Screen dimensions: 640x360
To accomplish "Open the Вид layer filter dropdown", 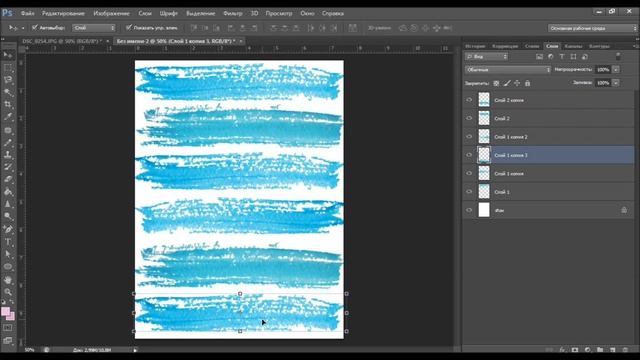I will pos(487,57).
